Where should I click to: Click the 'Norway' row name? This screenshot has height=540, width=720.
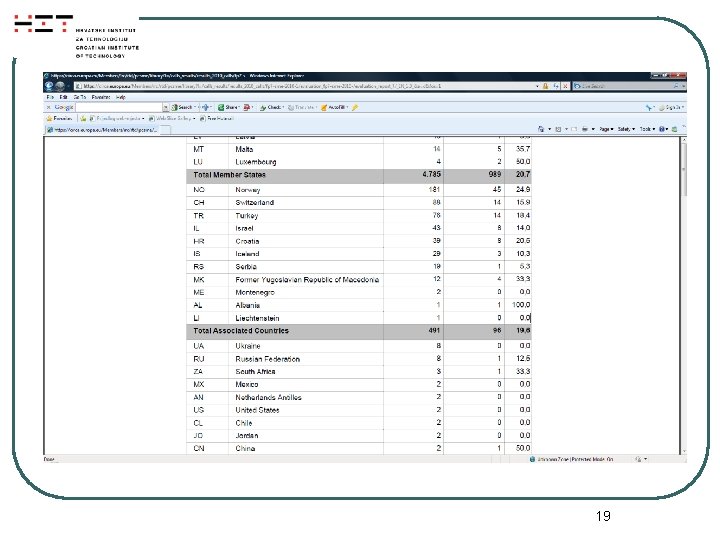248,190
